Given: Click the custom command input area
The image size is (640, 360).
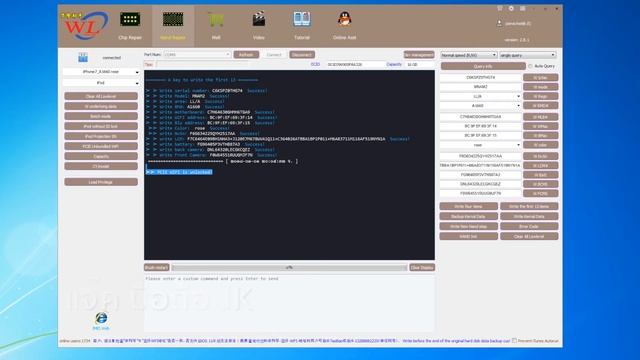Looking at the screenshot, I should pos(289,304).
